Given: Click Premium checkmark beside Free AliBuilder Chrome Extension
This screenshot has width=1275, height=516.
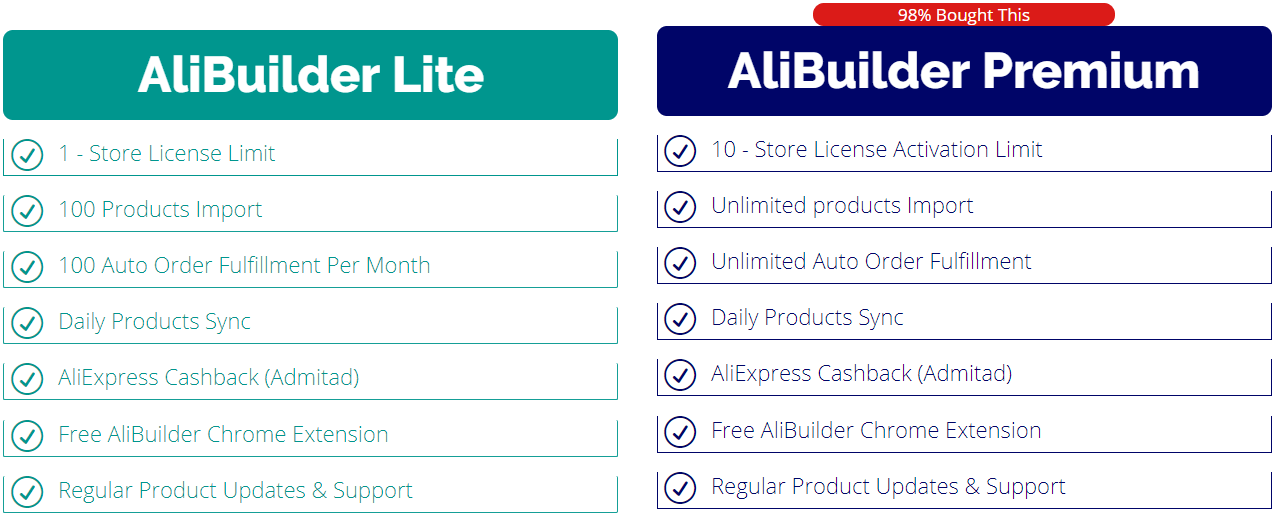Looking at the screenshot, I should (x=680, y=432).
